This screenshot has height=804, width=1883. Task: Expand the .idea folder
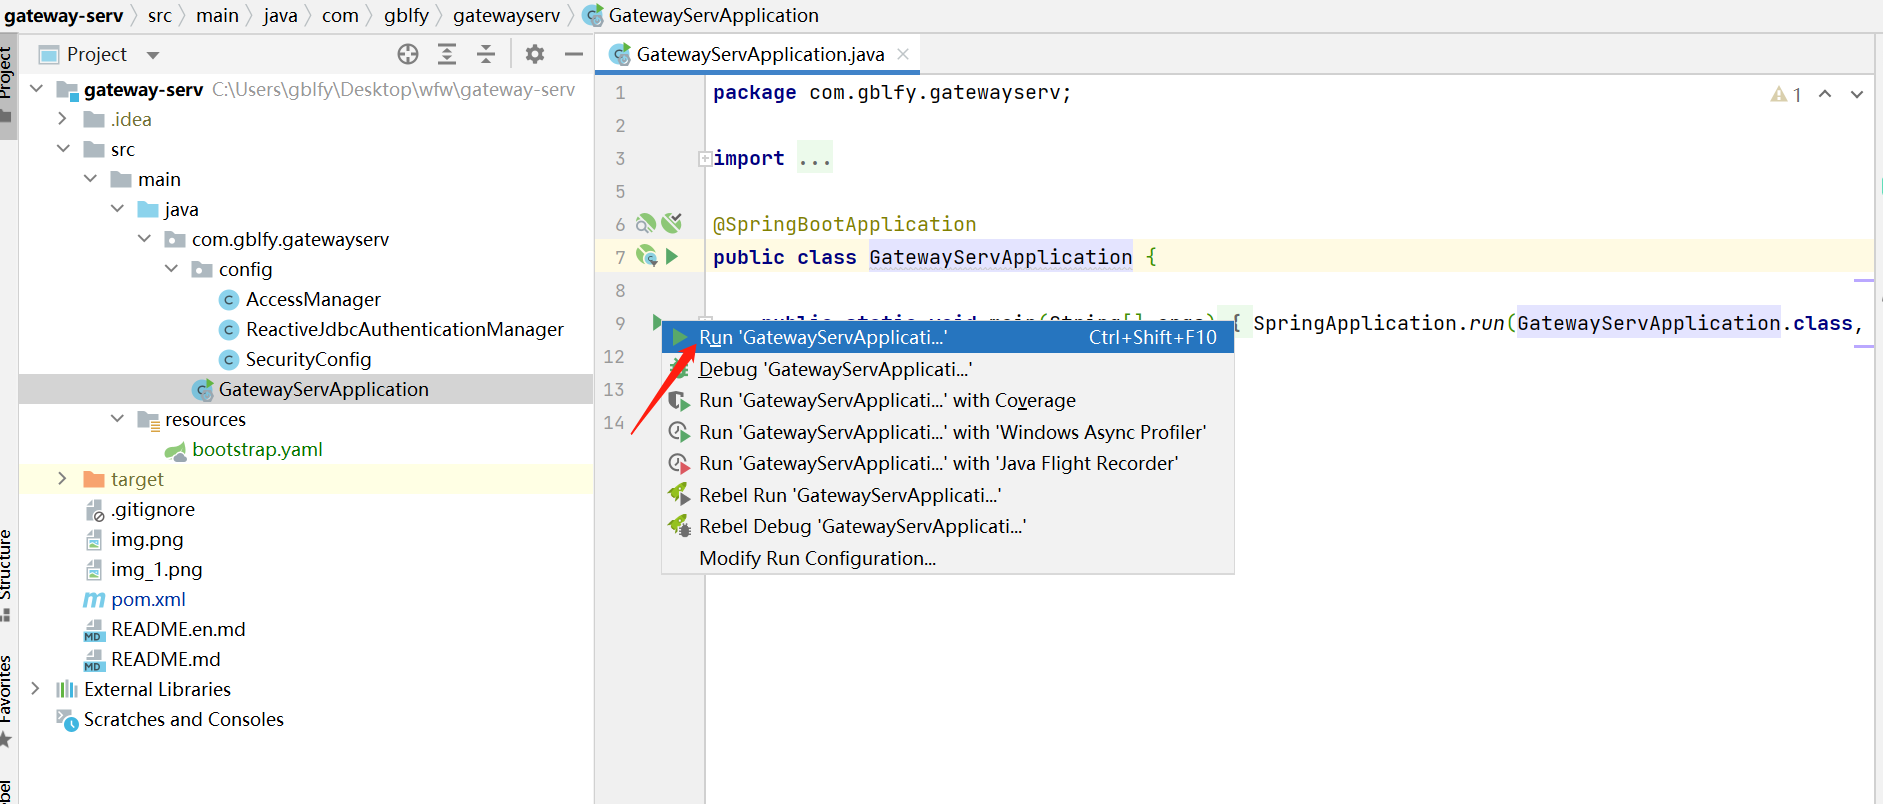tap(63, 119)
